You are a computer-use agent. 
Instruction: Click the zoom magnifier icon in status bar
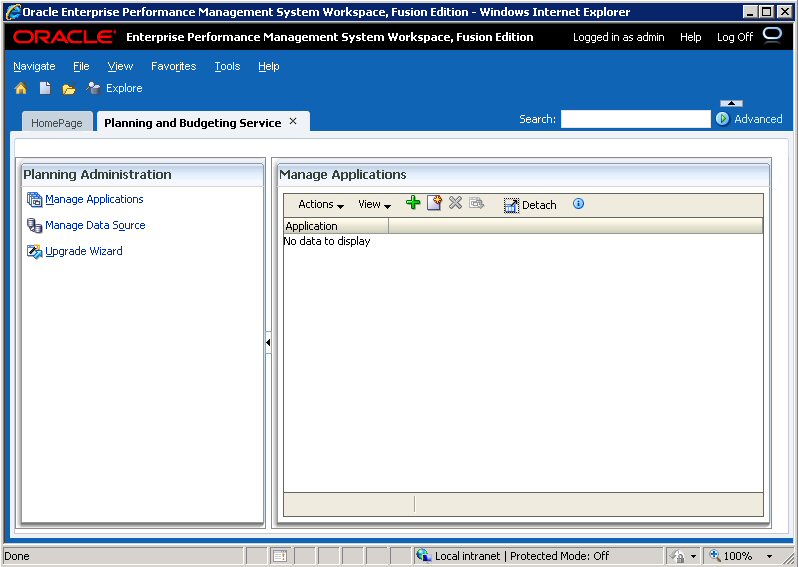point(715,556)
